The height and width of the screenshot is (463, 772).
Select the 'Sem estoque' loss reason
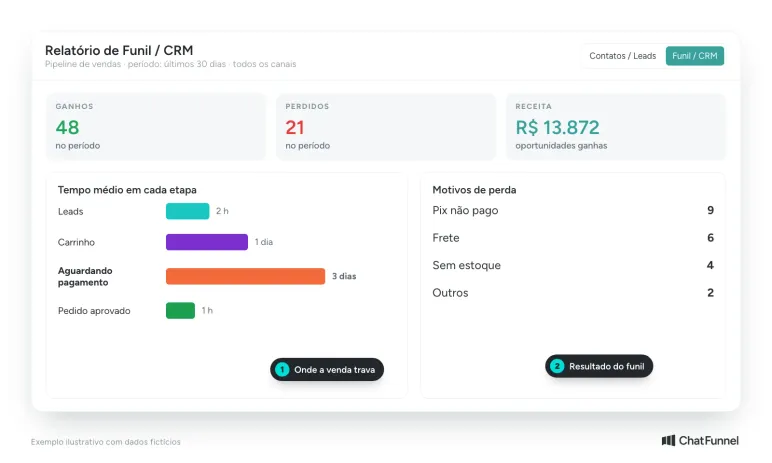click(573, 265)
